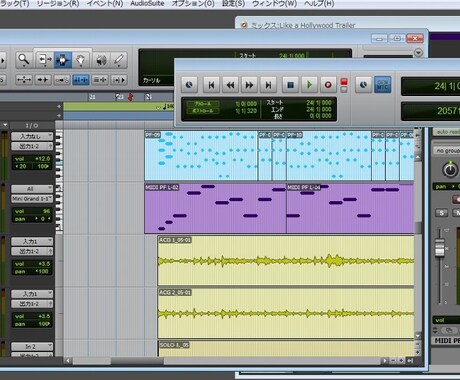Image resolution: width=460 pixels, height=380 pixels.
Task: Open the In 2 input selector
Action: pyautogui.click(x=32, y=346)
